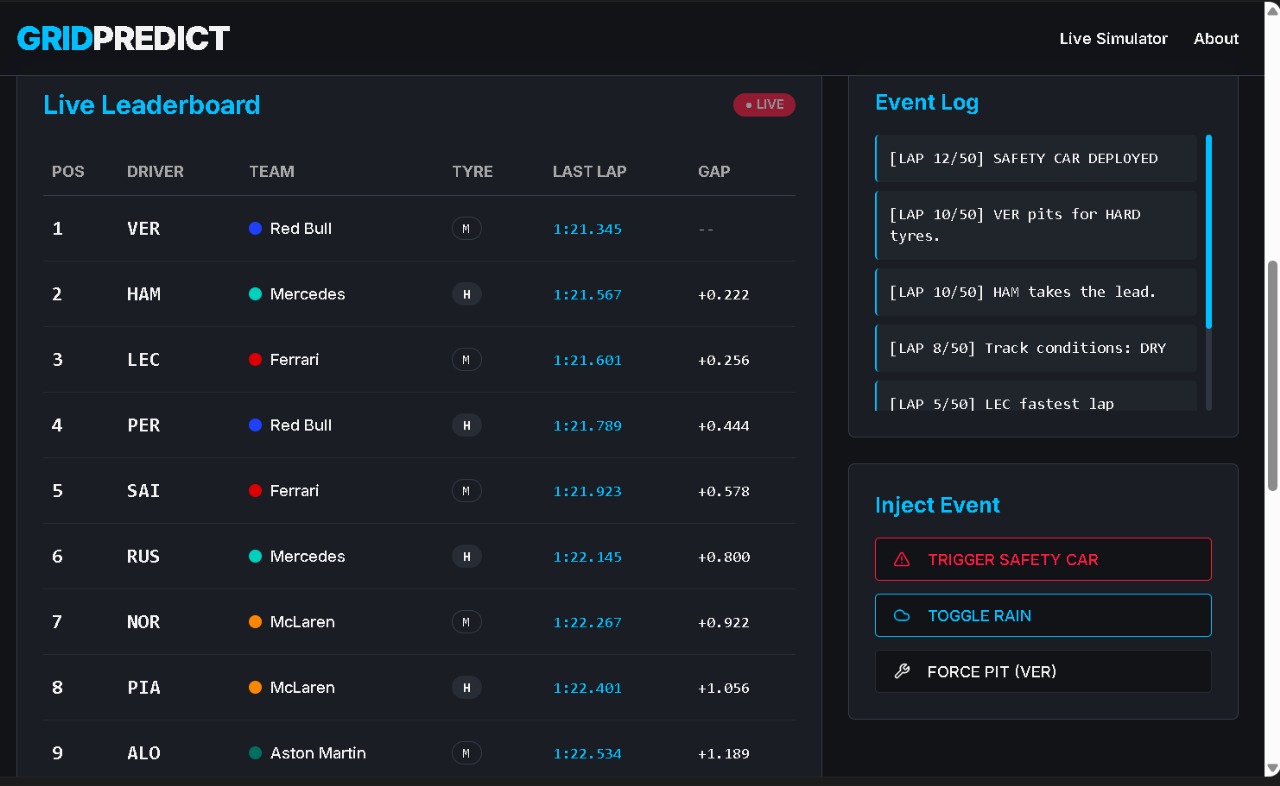Select the 'SAFETY CAR DEPLOYED' log entry
The width and height of the screenshot is (1280, 786).
coord(1036,158)
